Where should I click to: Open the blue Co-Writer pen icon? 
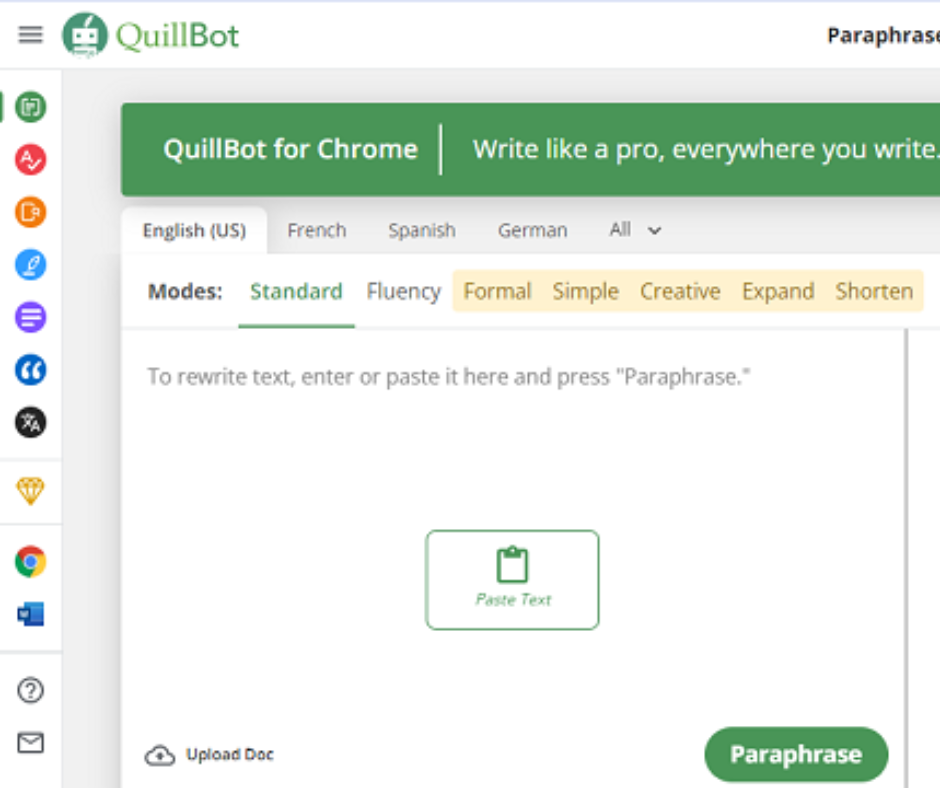31,264
